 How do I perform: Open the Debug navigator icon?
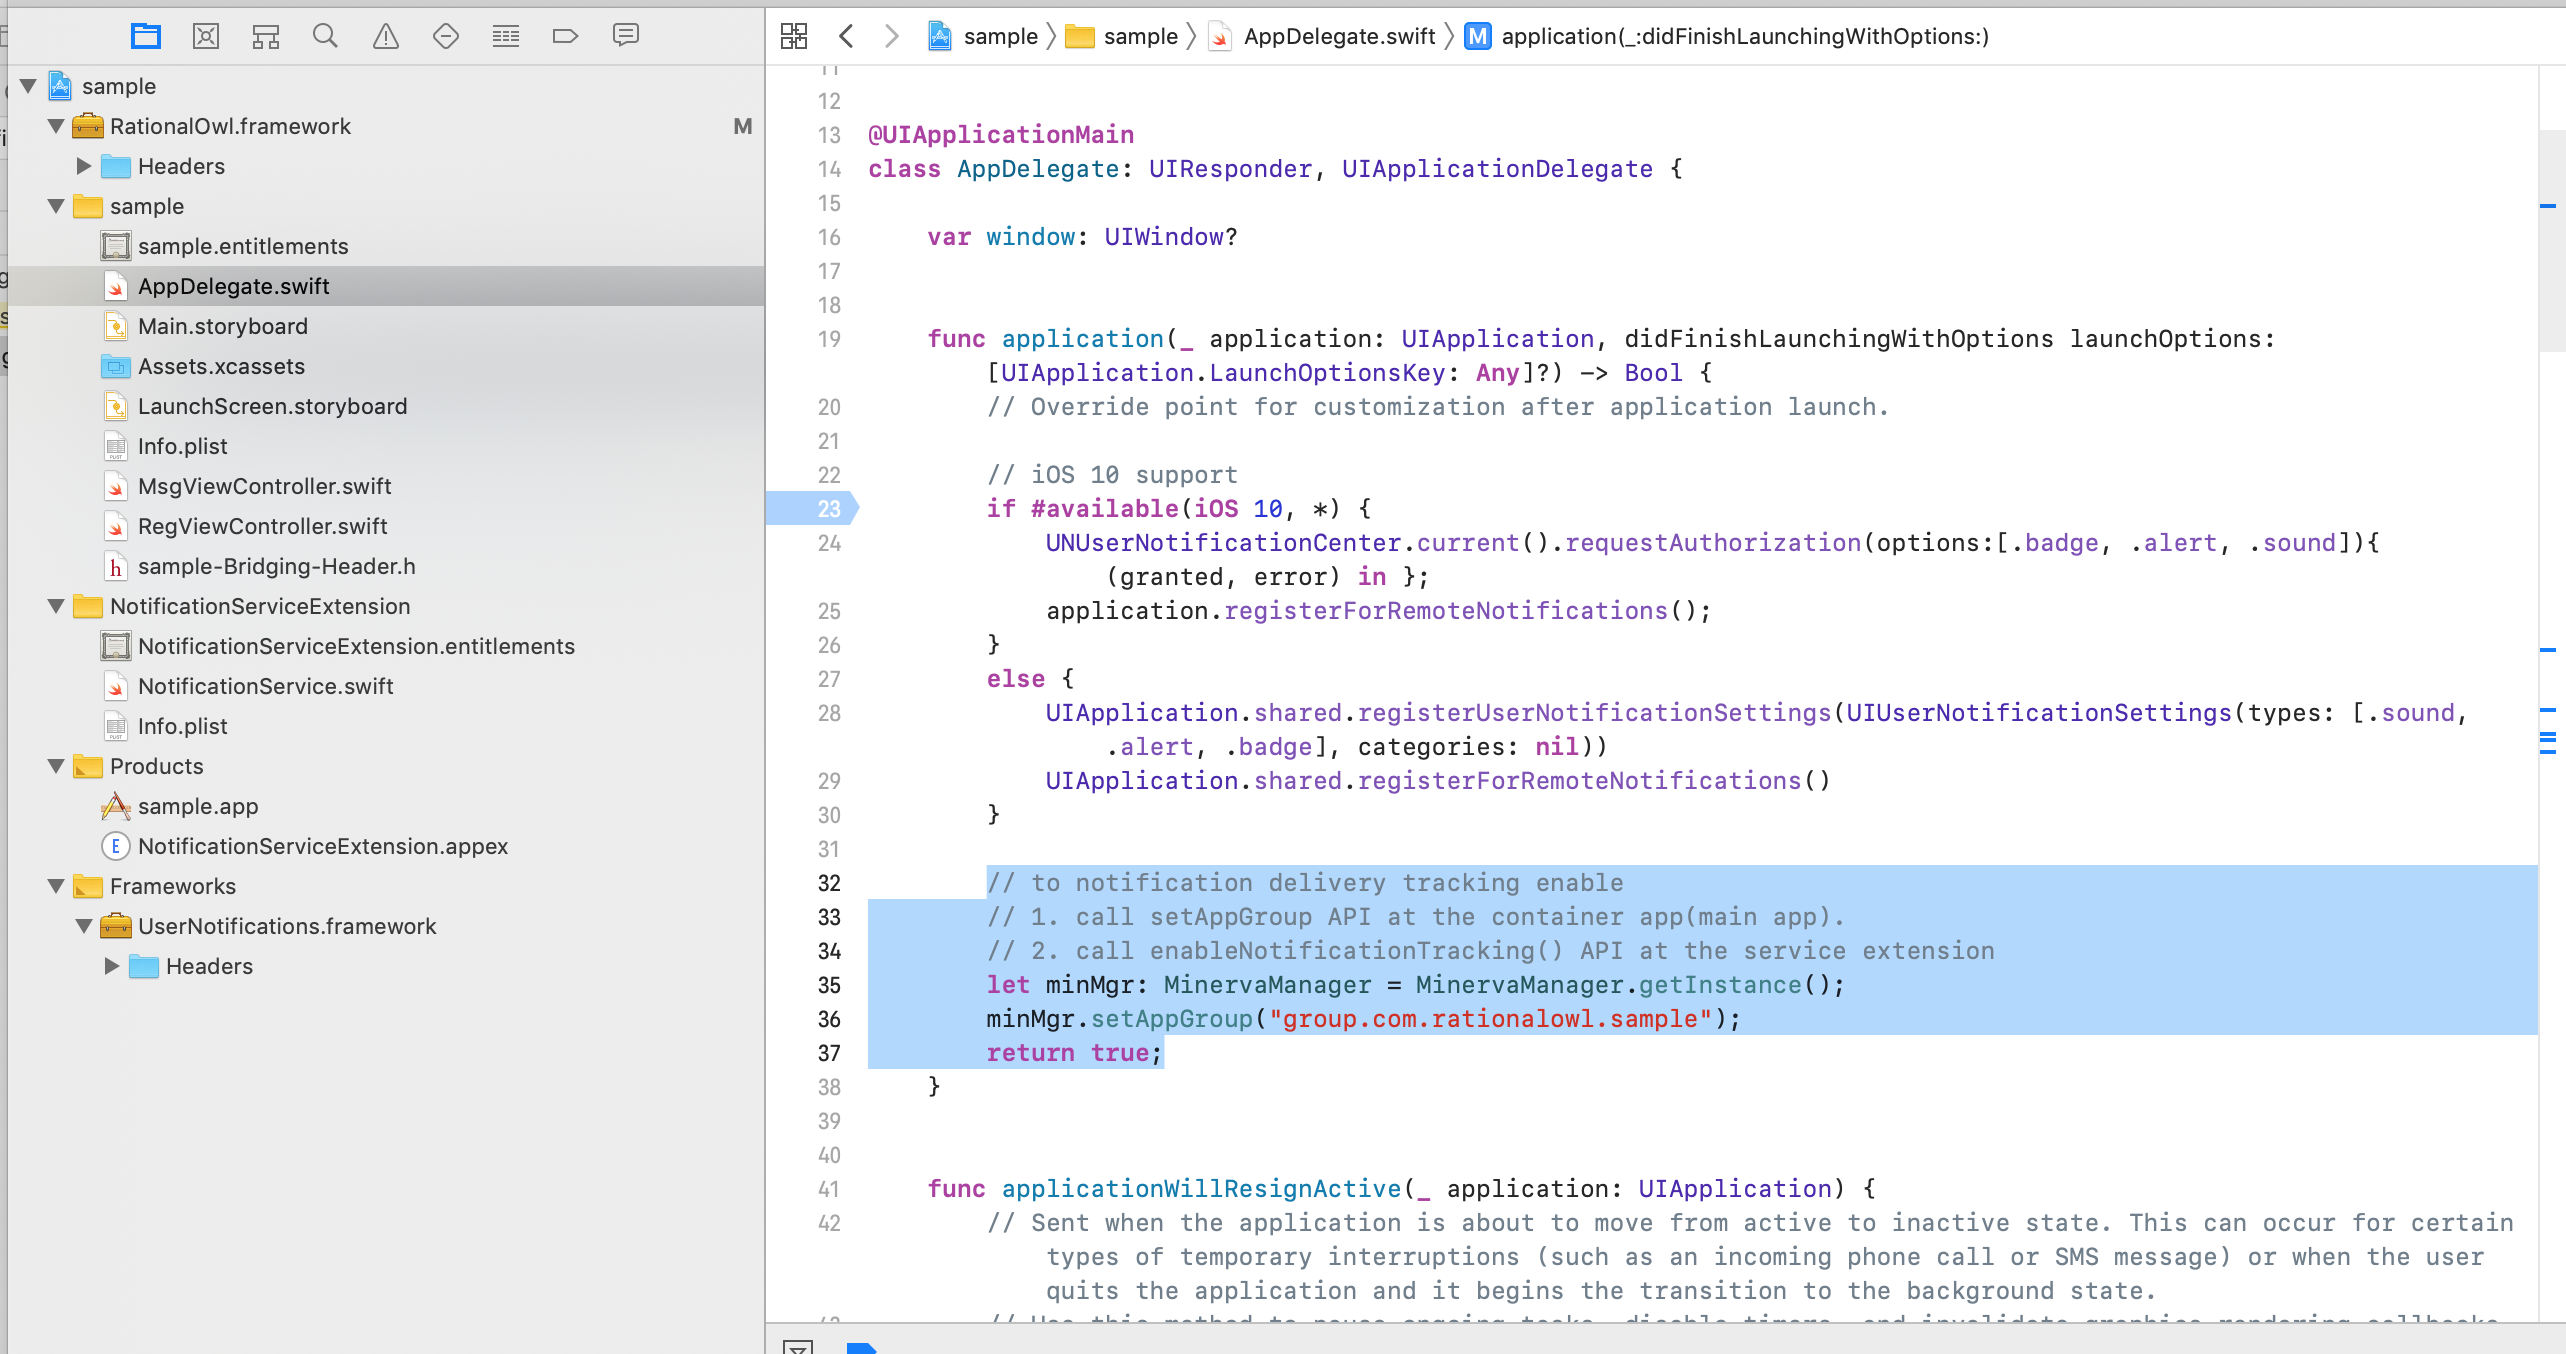[506, 37]
